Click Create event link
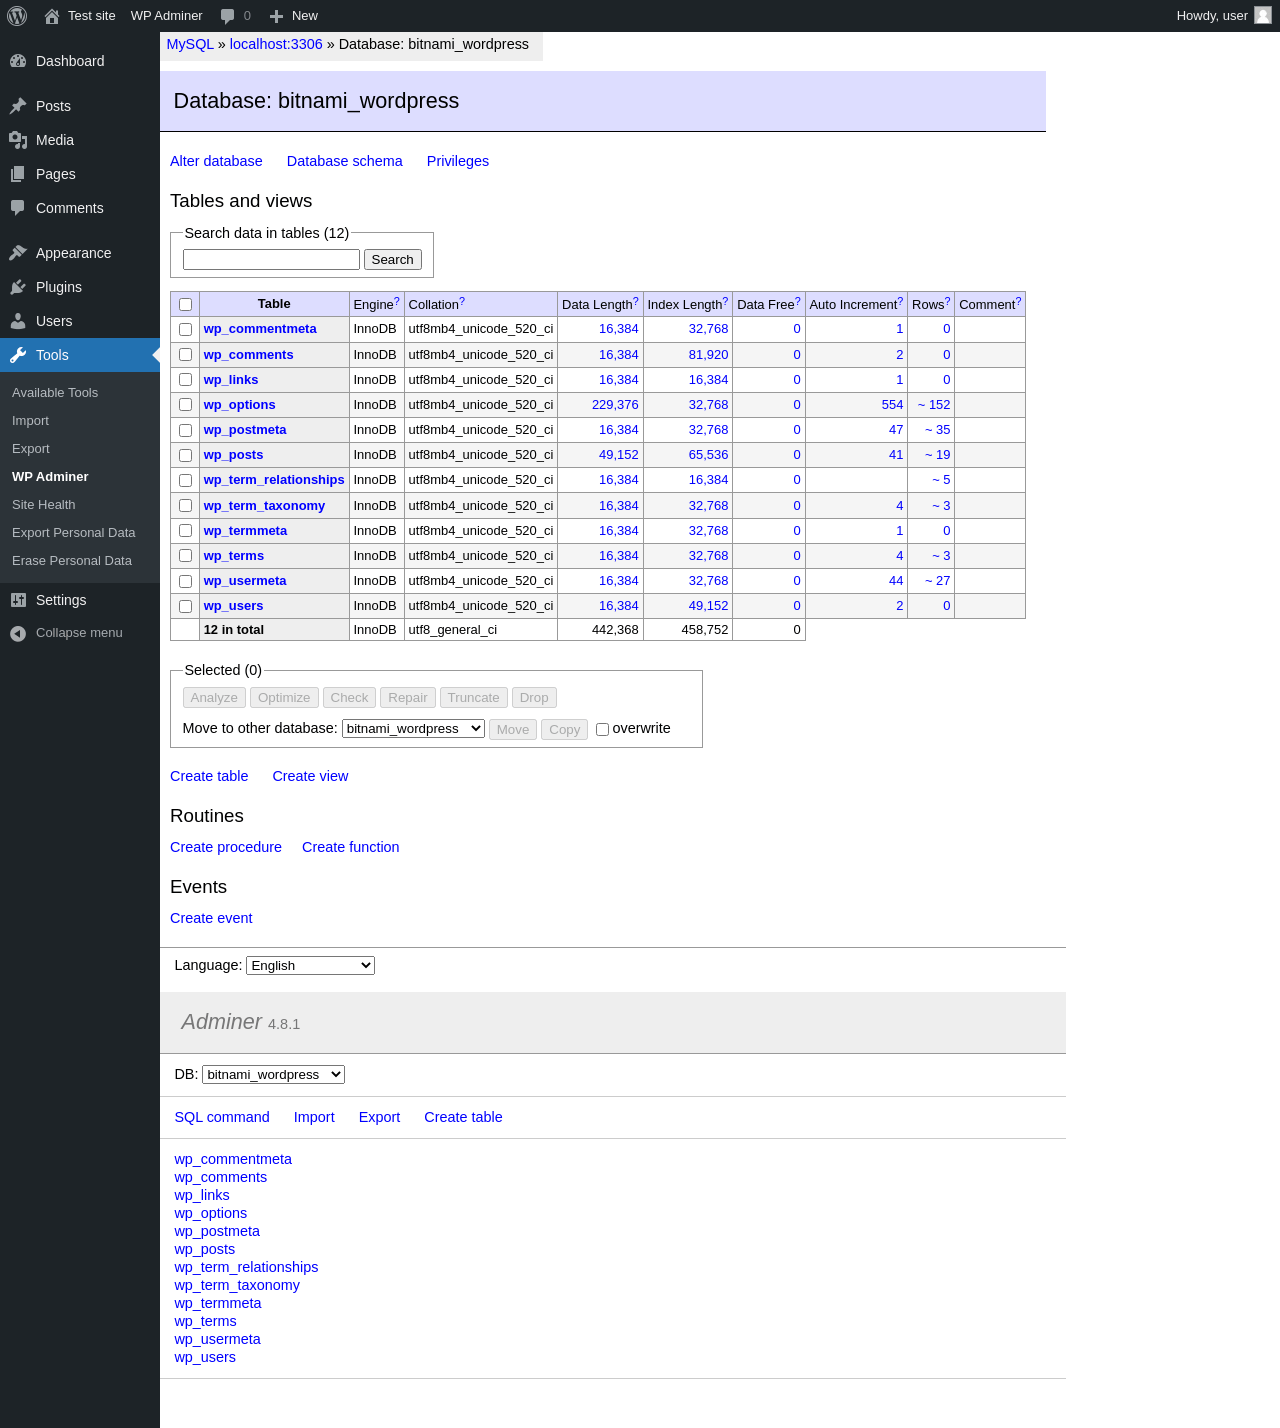The width and height of the screenshot is (1280, 1428). pyautogui.click(x=211, y=918)
